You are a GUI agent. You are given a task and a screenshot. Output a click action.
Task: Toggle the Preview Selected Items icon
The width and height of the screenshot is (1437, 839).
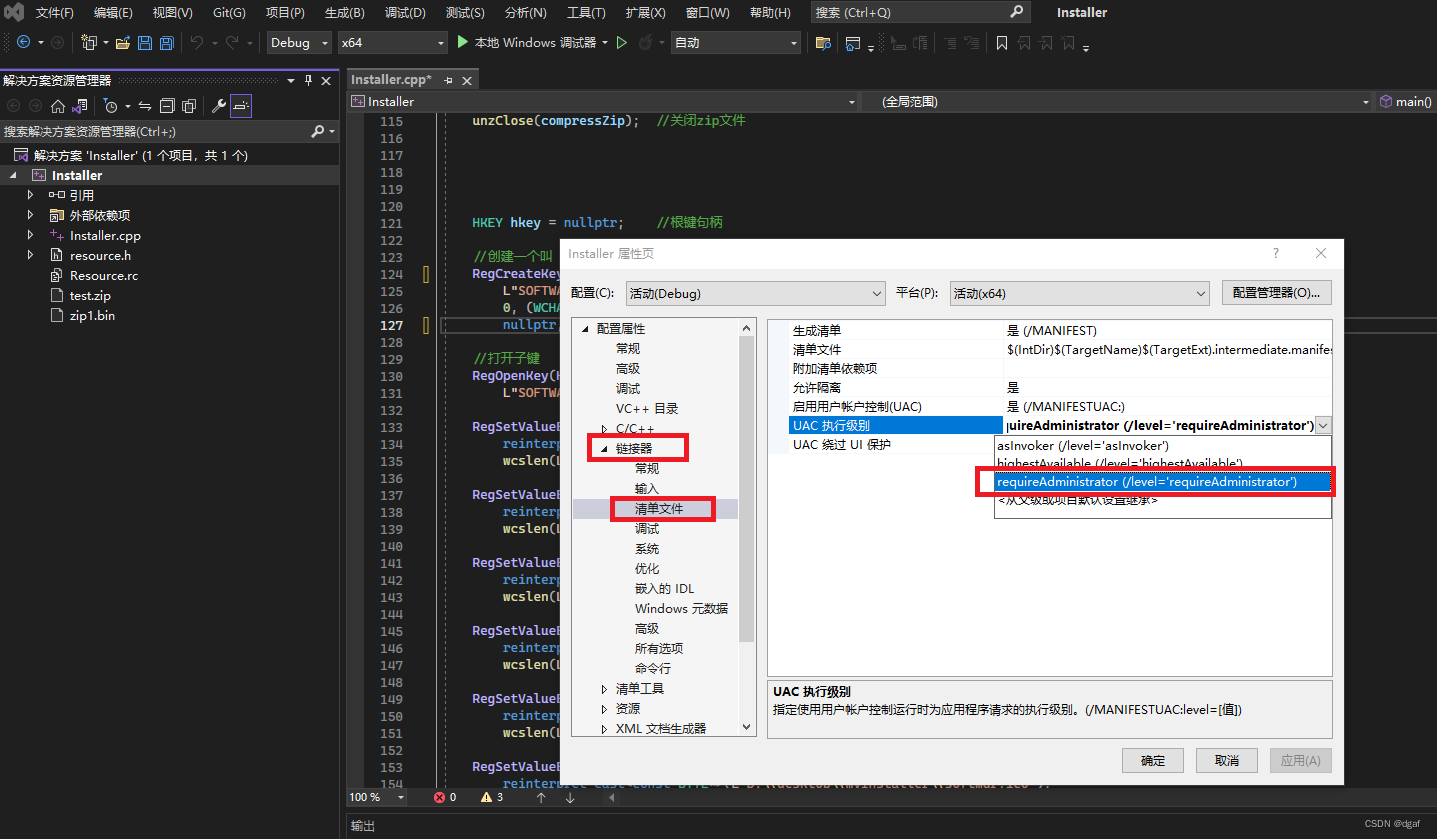tap(241, 106)
